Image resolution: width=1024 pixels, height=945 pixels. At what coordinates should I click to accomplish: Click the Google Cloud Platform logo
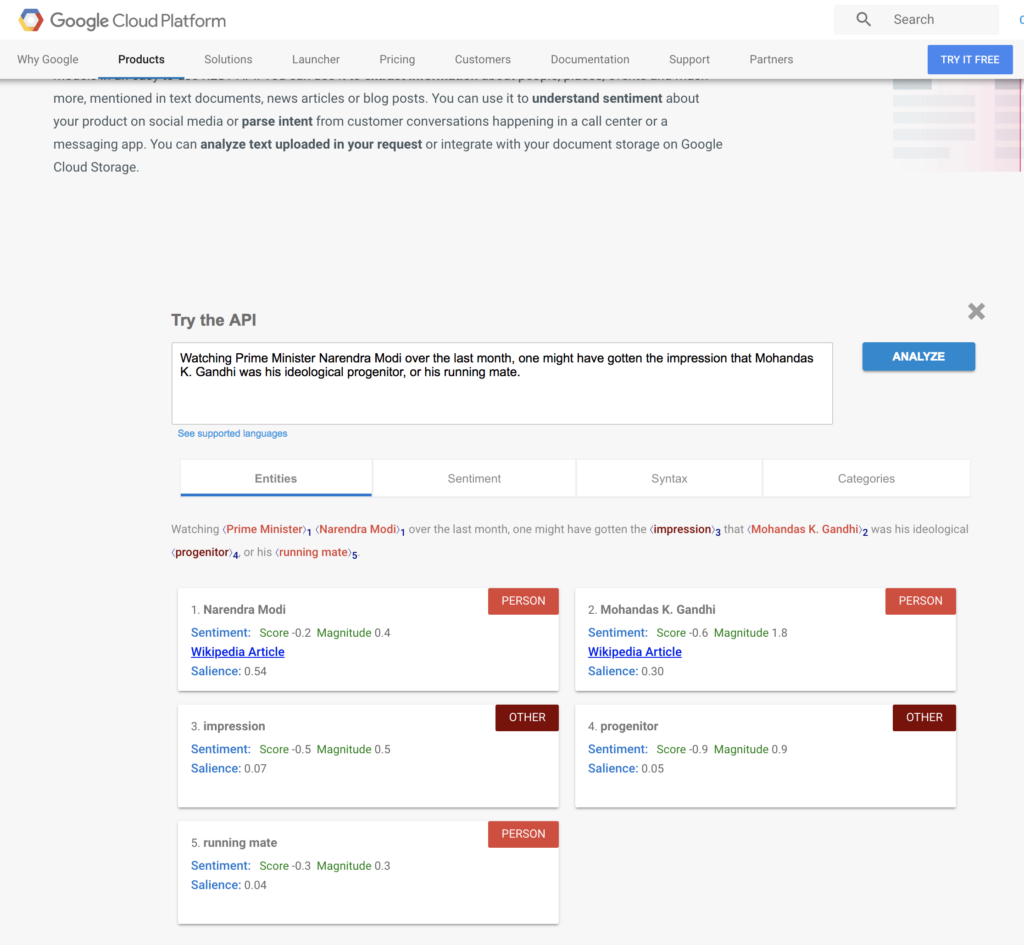(x=122, y=20)
